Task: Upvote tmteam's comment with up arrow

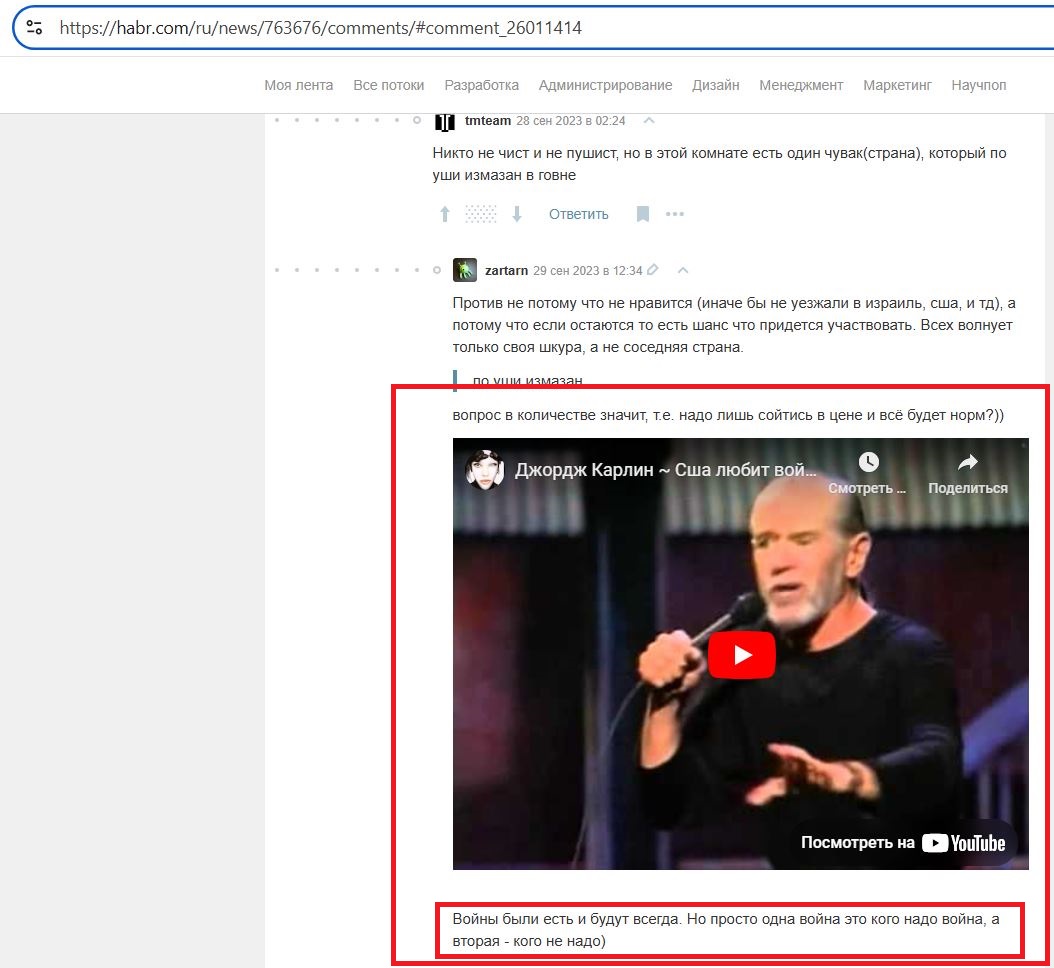Action: point(444,214)
